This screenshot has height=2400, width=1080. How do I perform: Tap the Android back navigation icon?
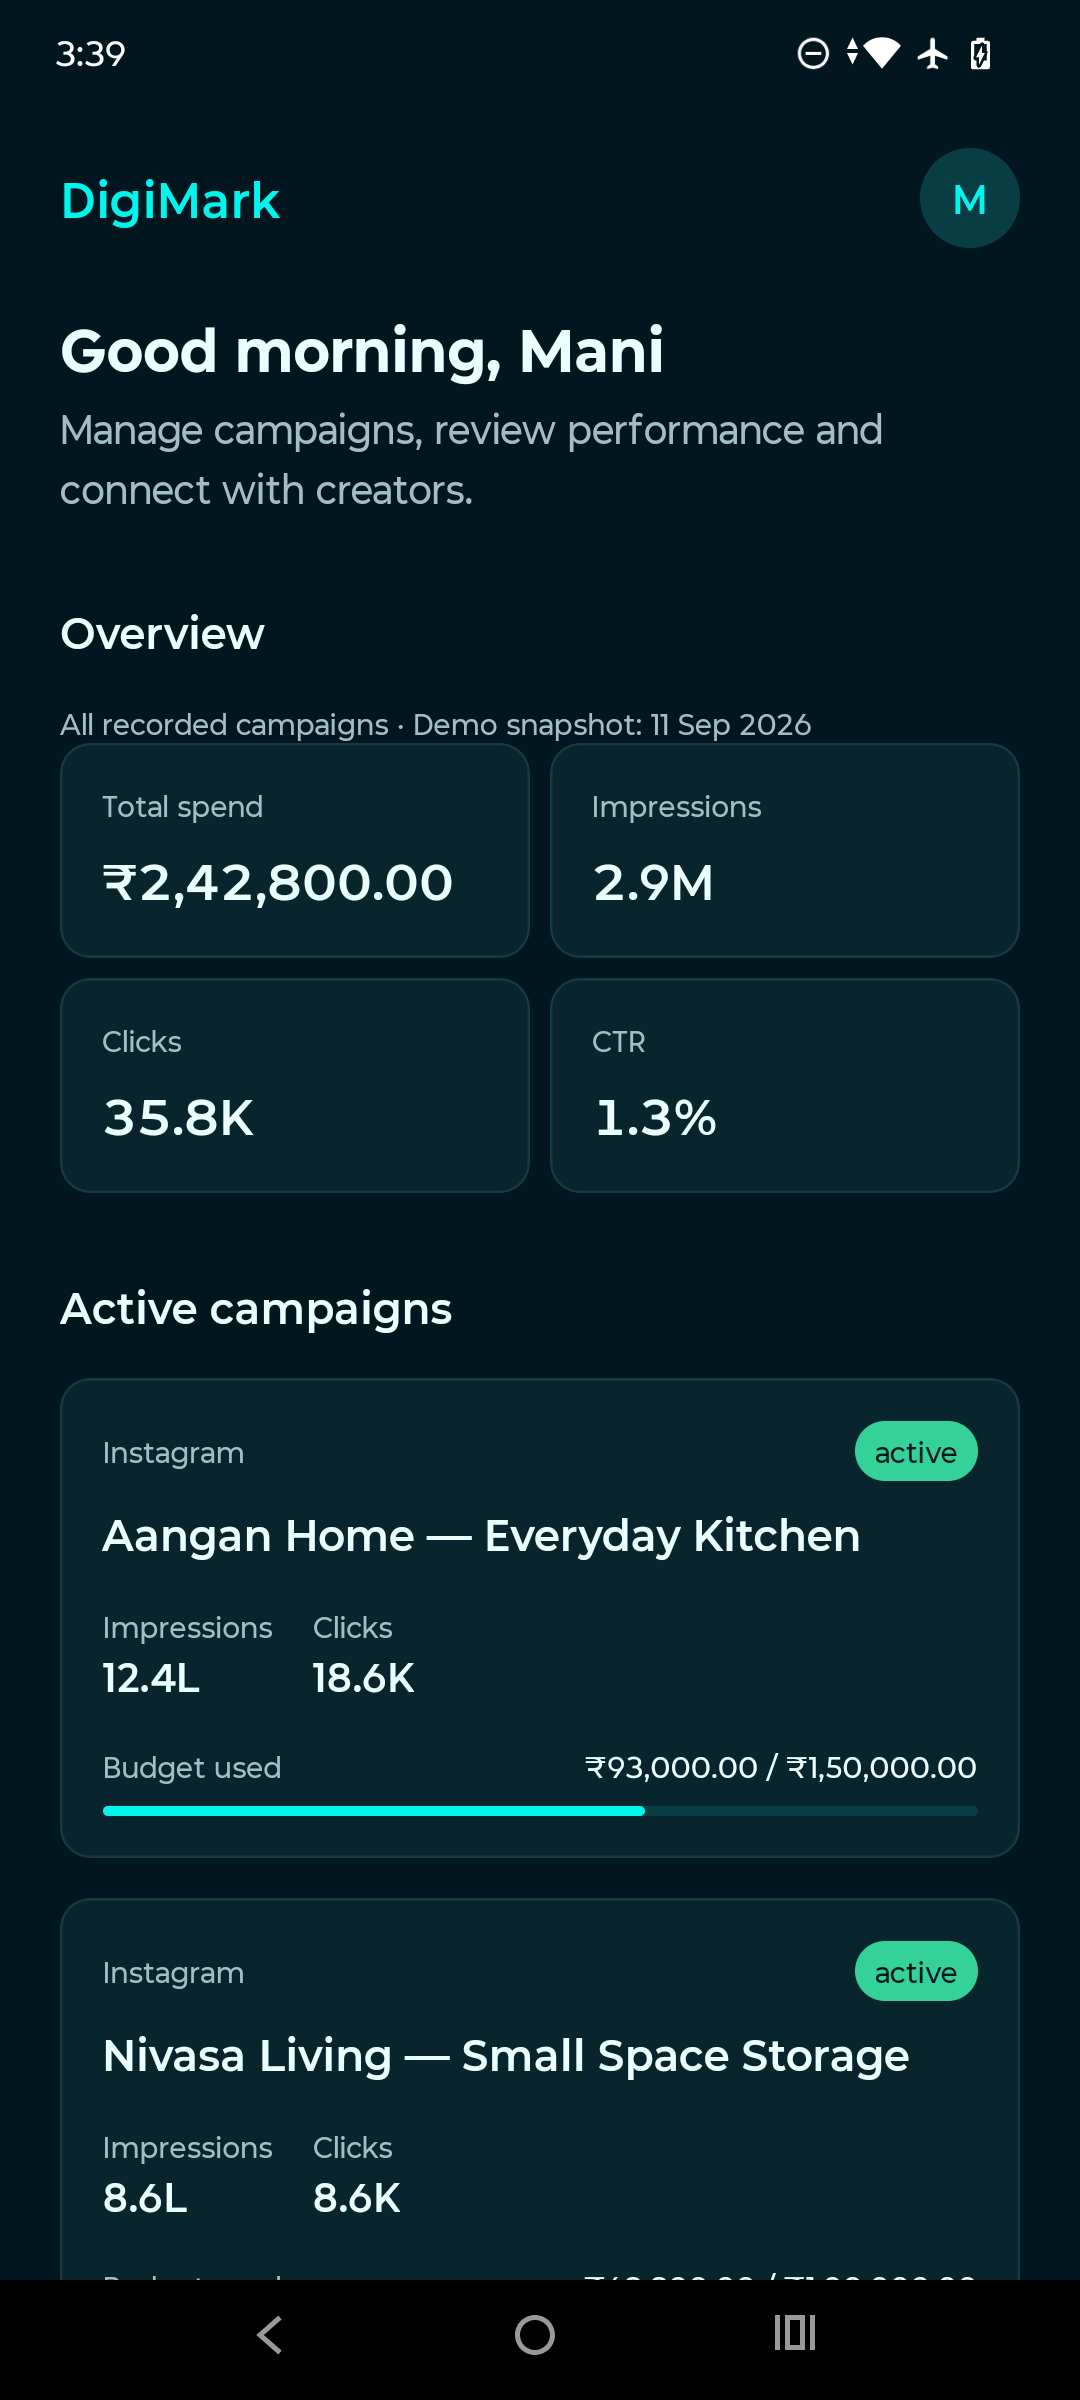click(270, 2335)
